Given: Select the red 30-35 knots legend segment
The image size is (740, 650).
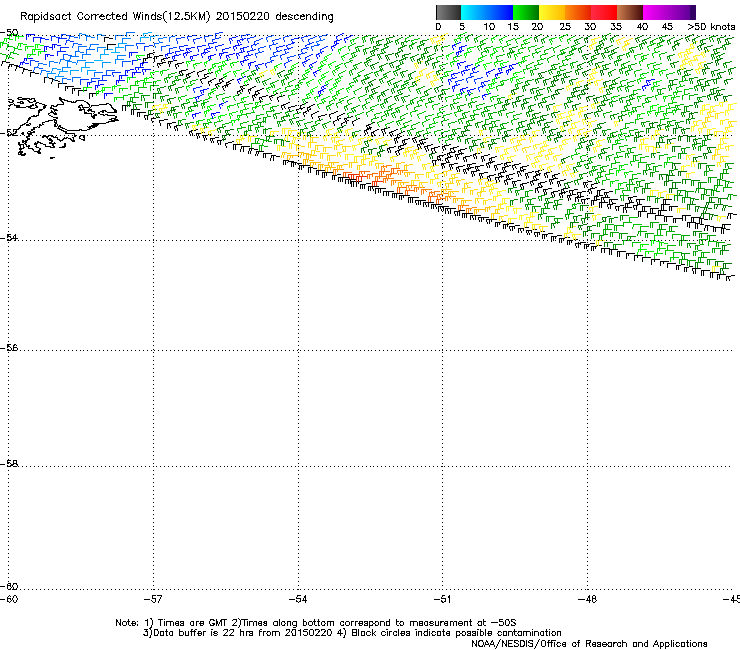Looking at the screenshot, I should pyautogui.click(x=604, y=13).
